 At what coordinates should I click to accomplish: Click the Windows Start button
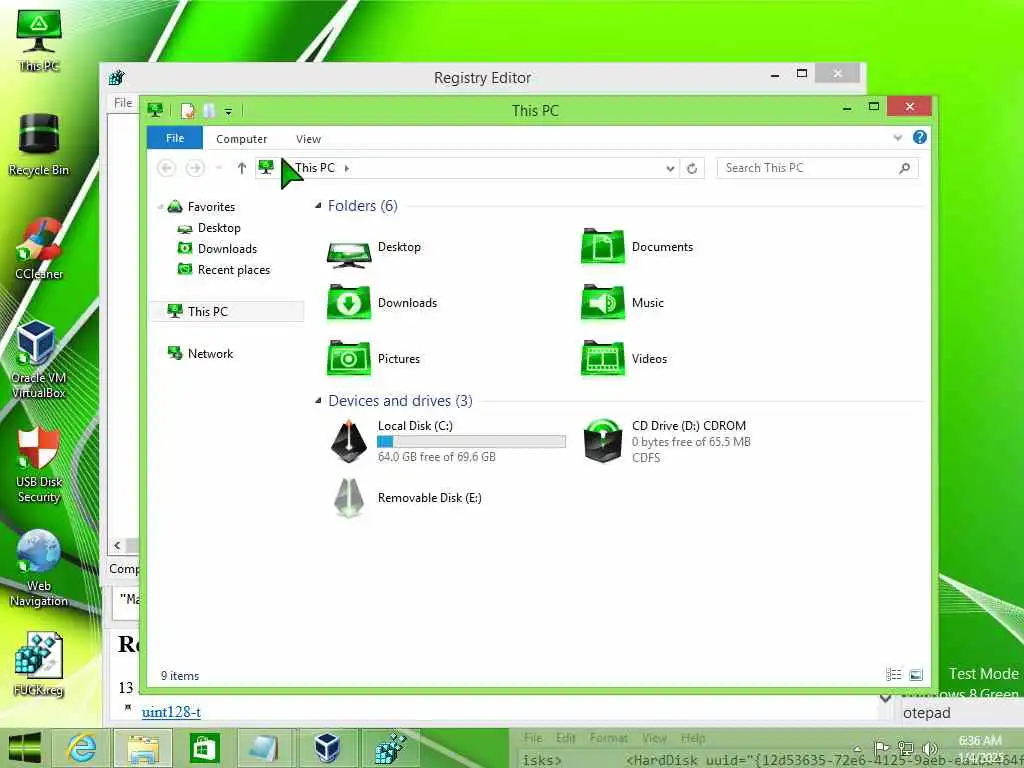pyautogui.click(x=24, y=748)
